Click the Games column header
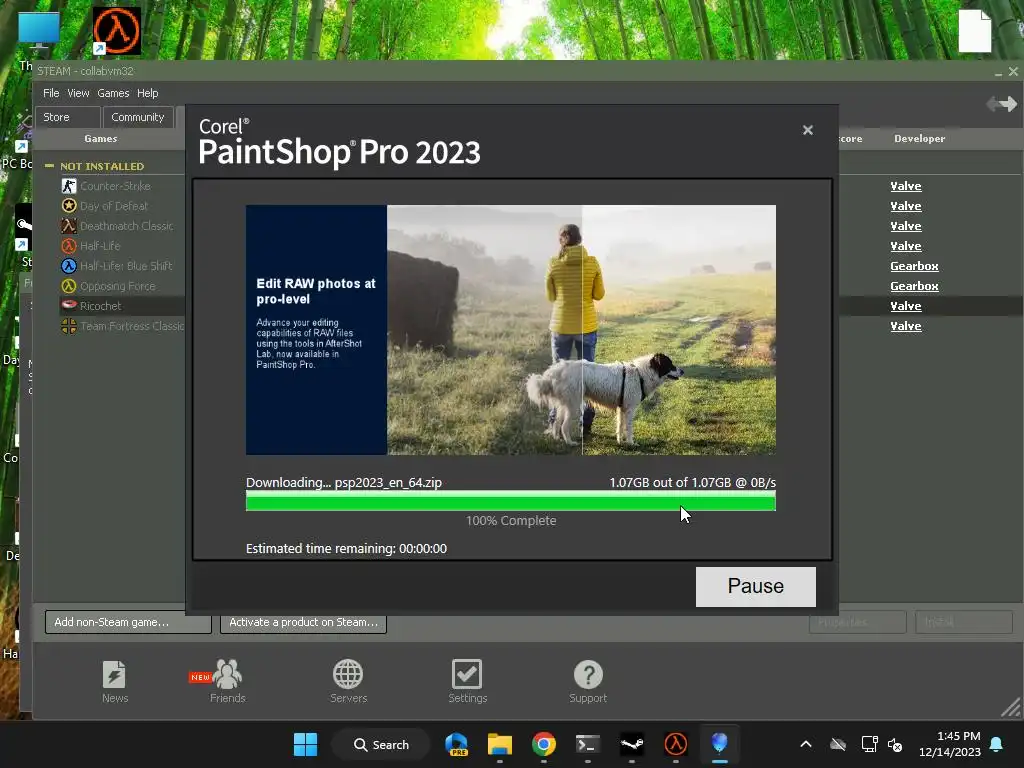Viewport: 1024px width, 768px height. tap(101, 138)
